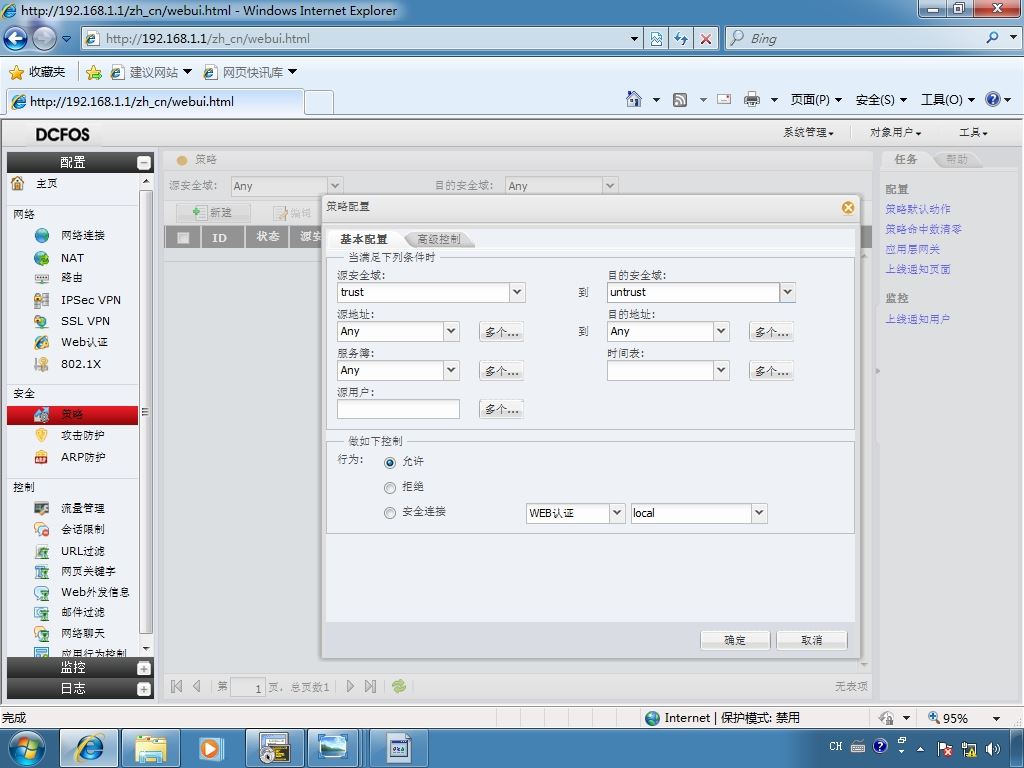Open the 策略默认动作 link
Viewport: 1024px width, 768px height.
click(918, 209)
